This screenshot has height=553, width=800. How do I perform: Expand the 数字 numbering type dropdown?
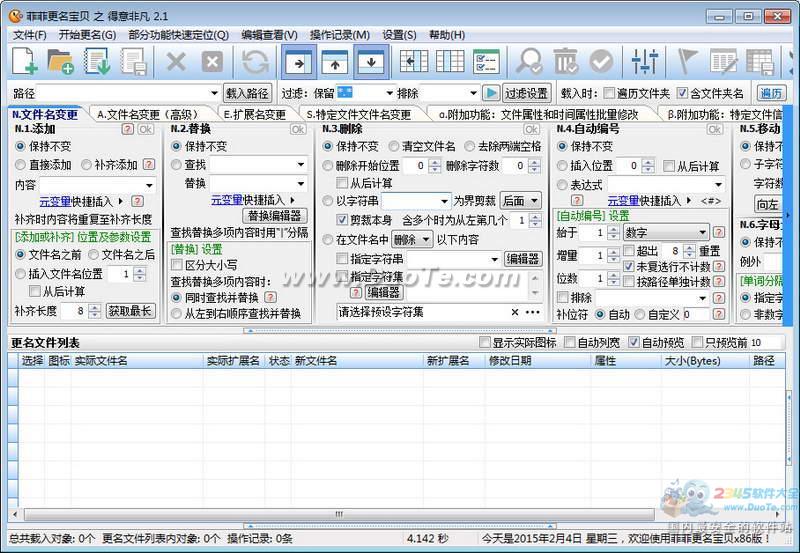pyautogui.click(x=702, y=232)
